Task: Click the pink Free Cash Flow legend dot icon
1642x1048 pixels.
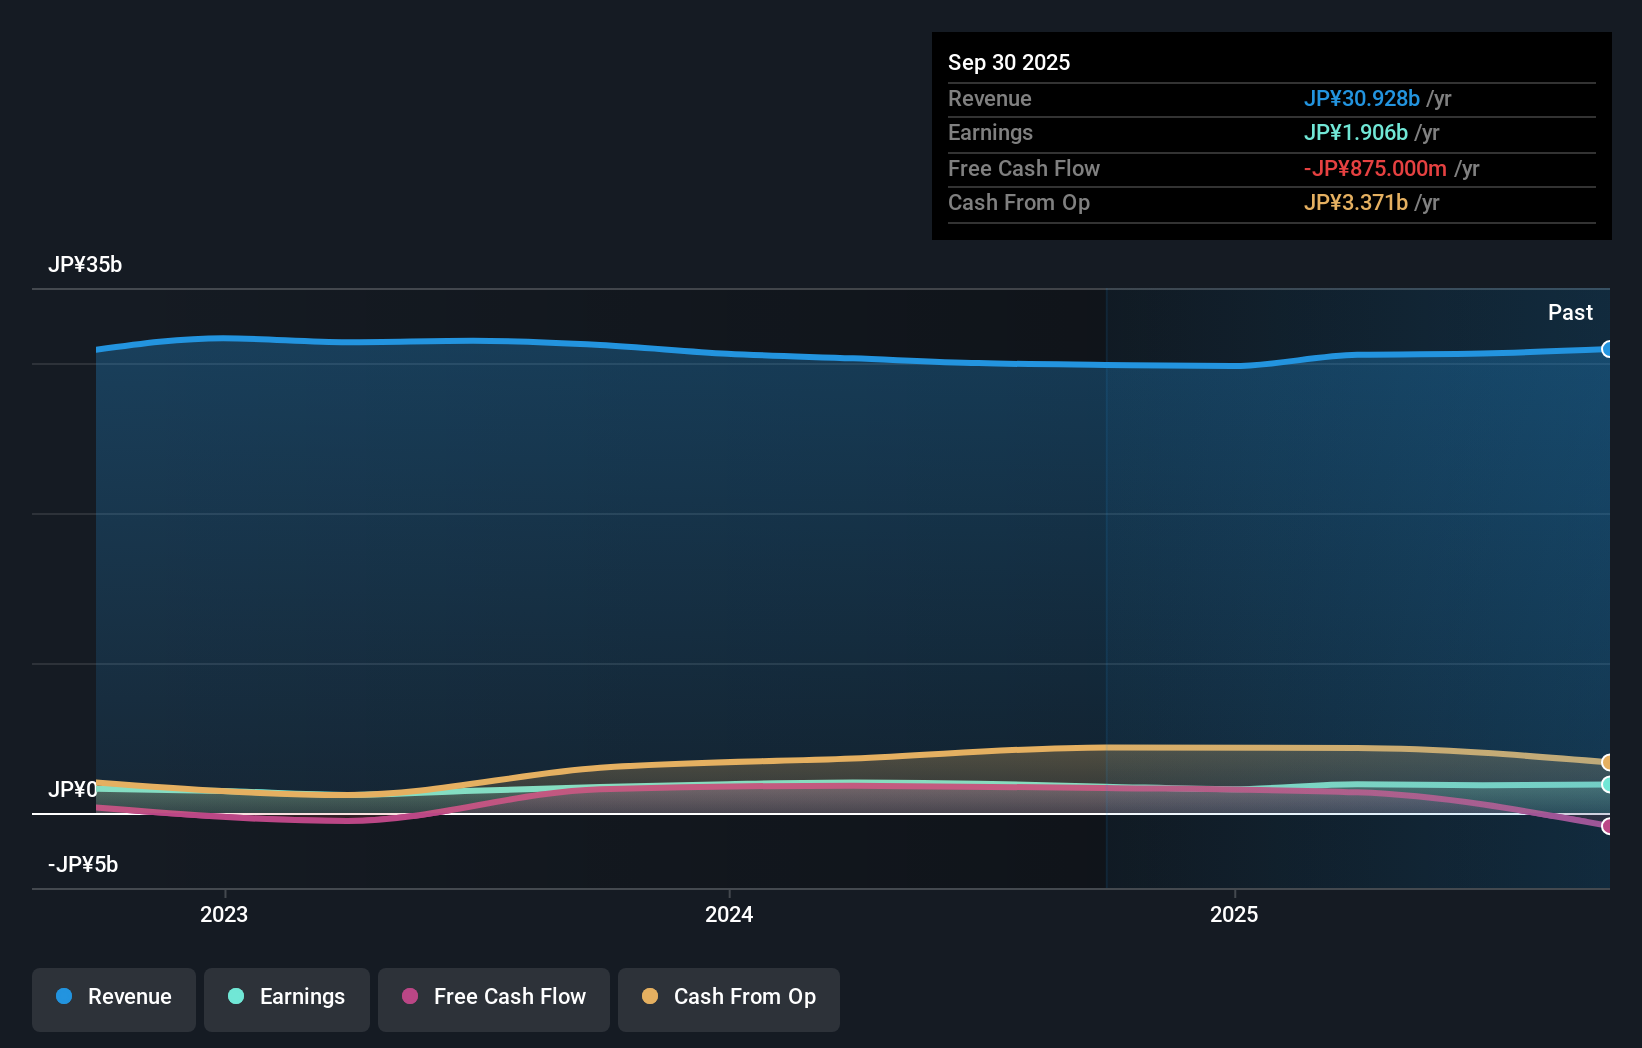Action: 409,997
